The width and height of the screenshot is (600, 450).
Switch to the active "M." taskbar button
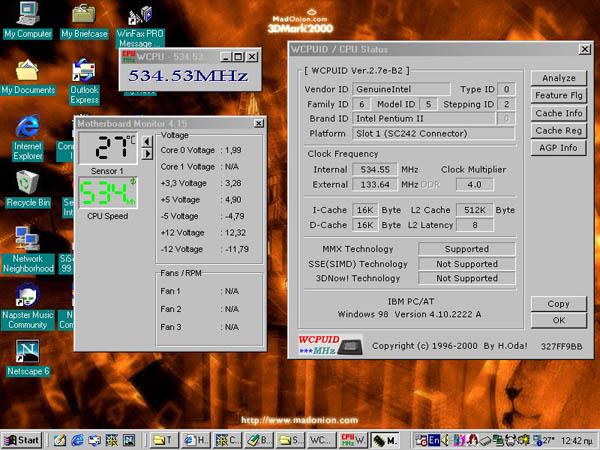click(x=385, y=440)
